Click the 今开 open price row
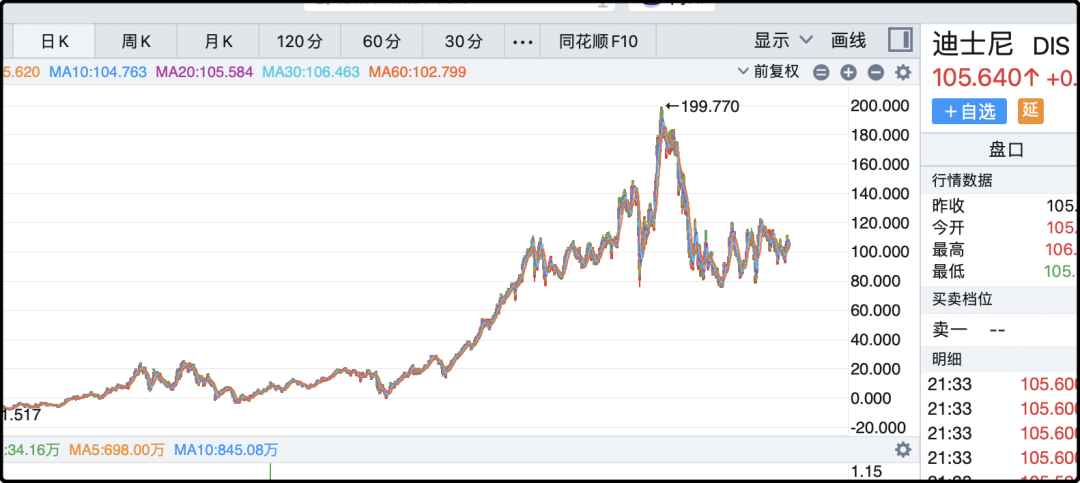The width and height of the screenshot is (1080, 483). [x=1006, y=228]
